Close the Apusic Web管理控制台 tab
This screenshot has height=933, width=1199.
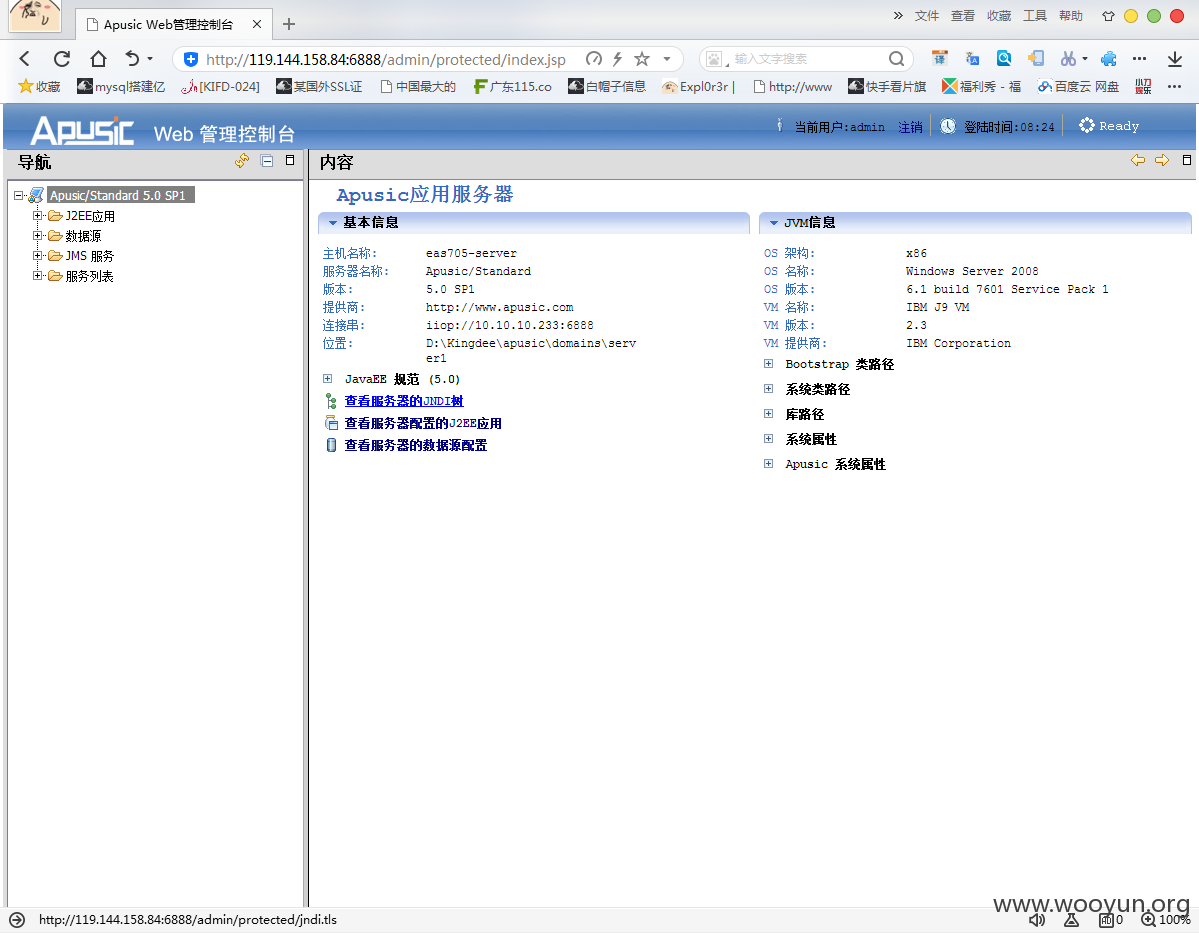[x=257, y=24]
